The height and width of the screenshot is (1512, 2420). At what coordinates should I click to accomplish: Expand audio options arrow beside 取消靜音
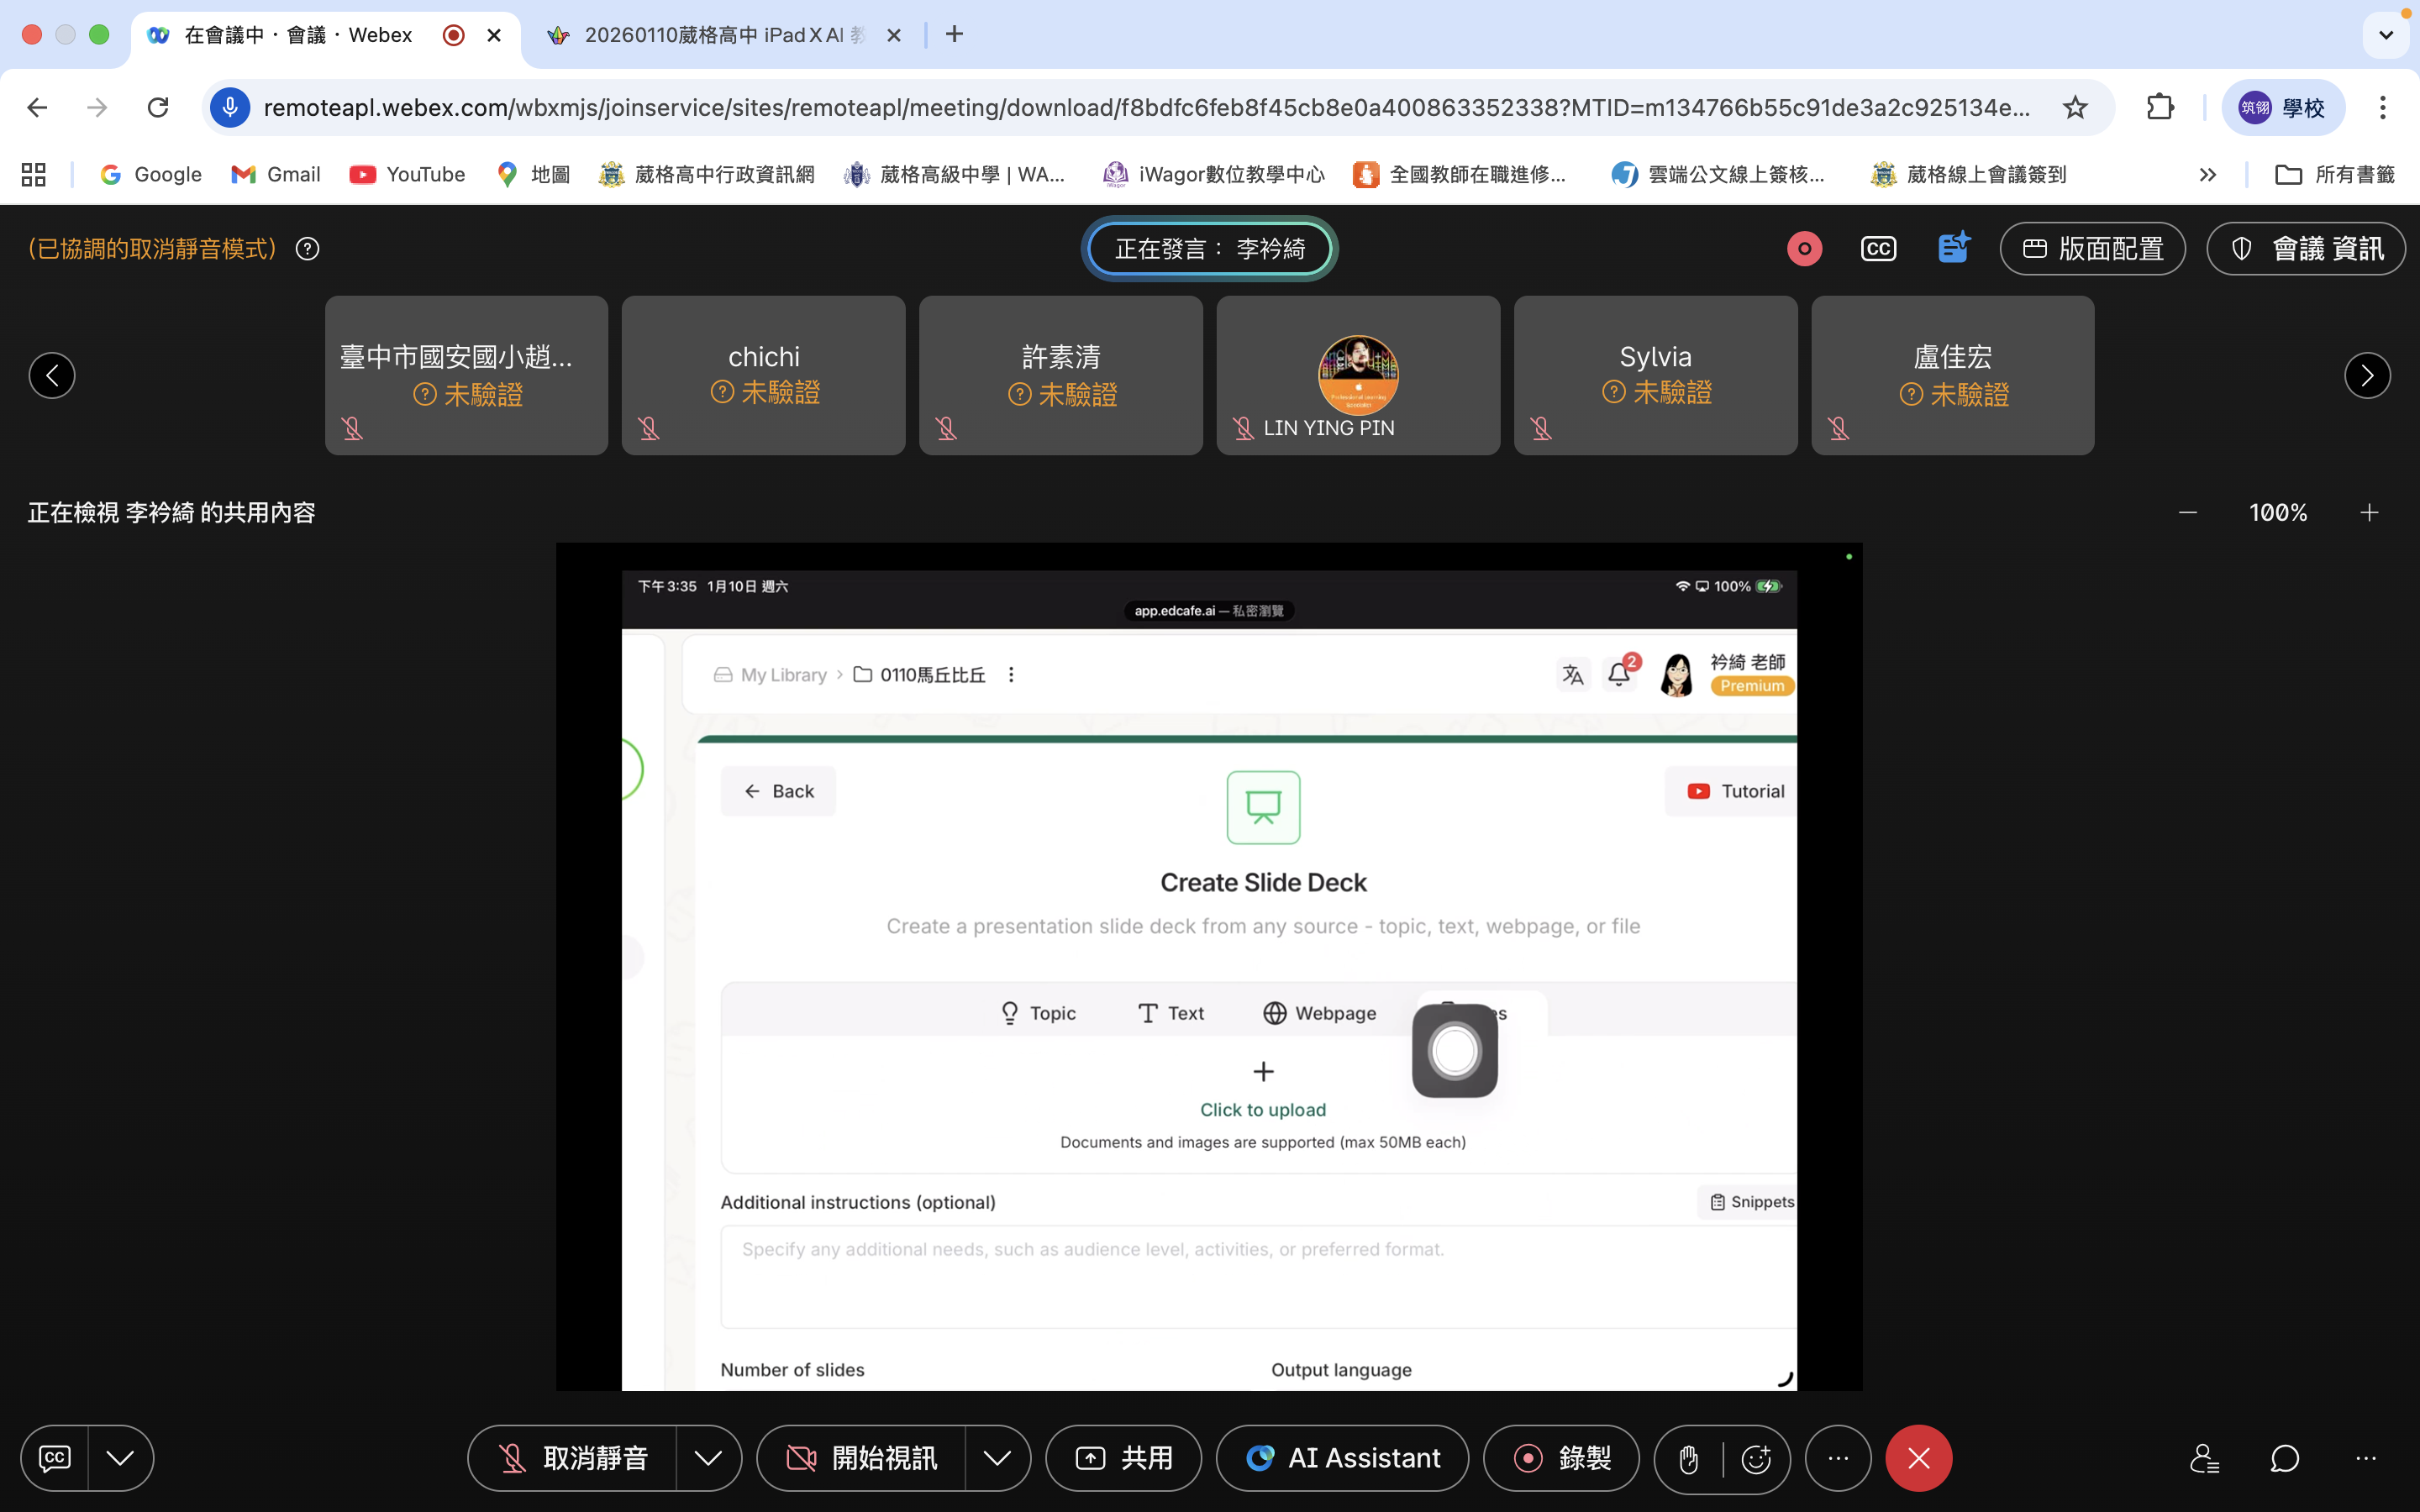click(708, 1458)
